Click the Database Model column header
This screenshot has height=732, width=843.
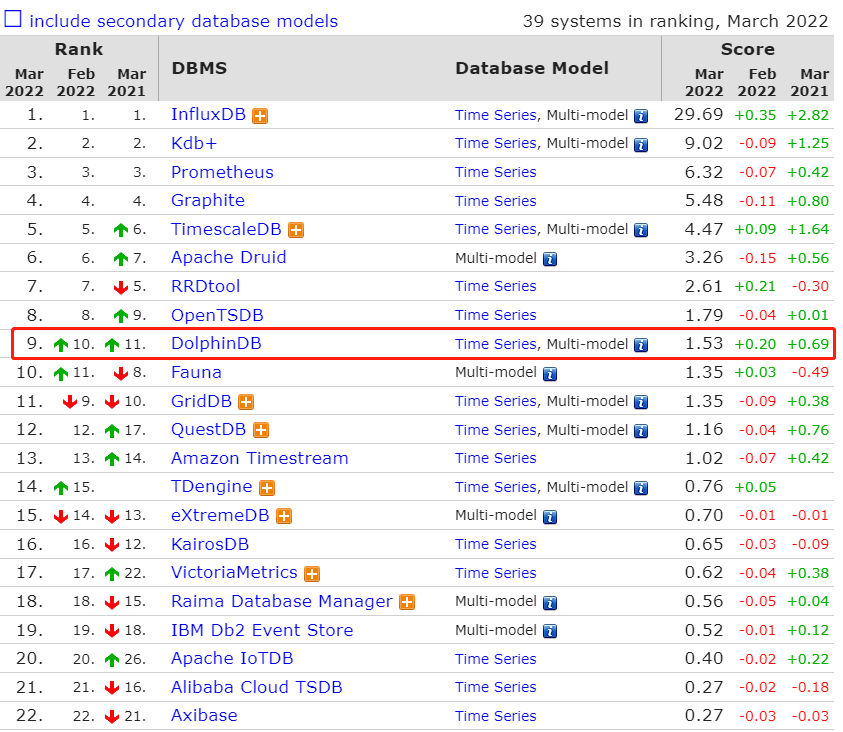(x=532, y=68)
